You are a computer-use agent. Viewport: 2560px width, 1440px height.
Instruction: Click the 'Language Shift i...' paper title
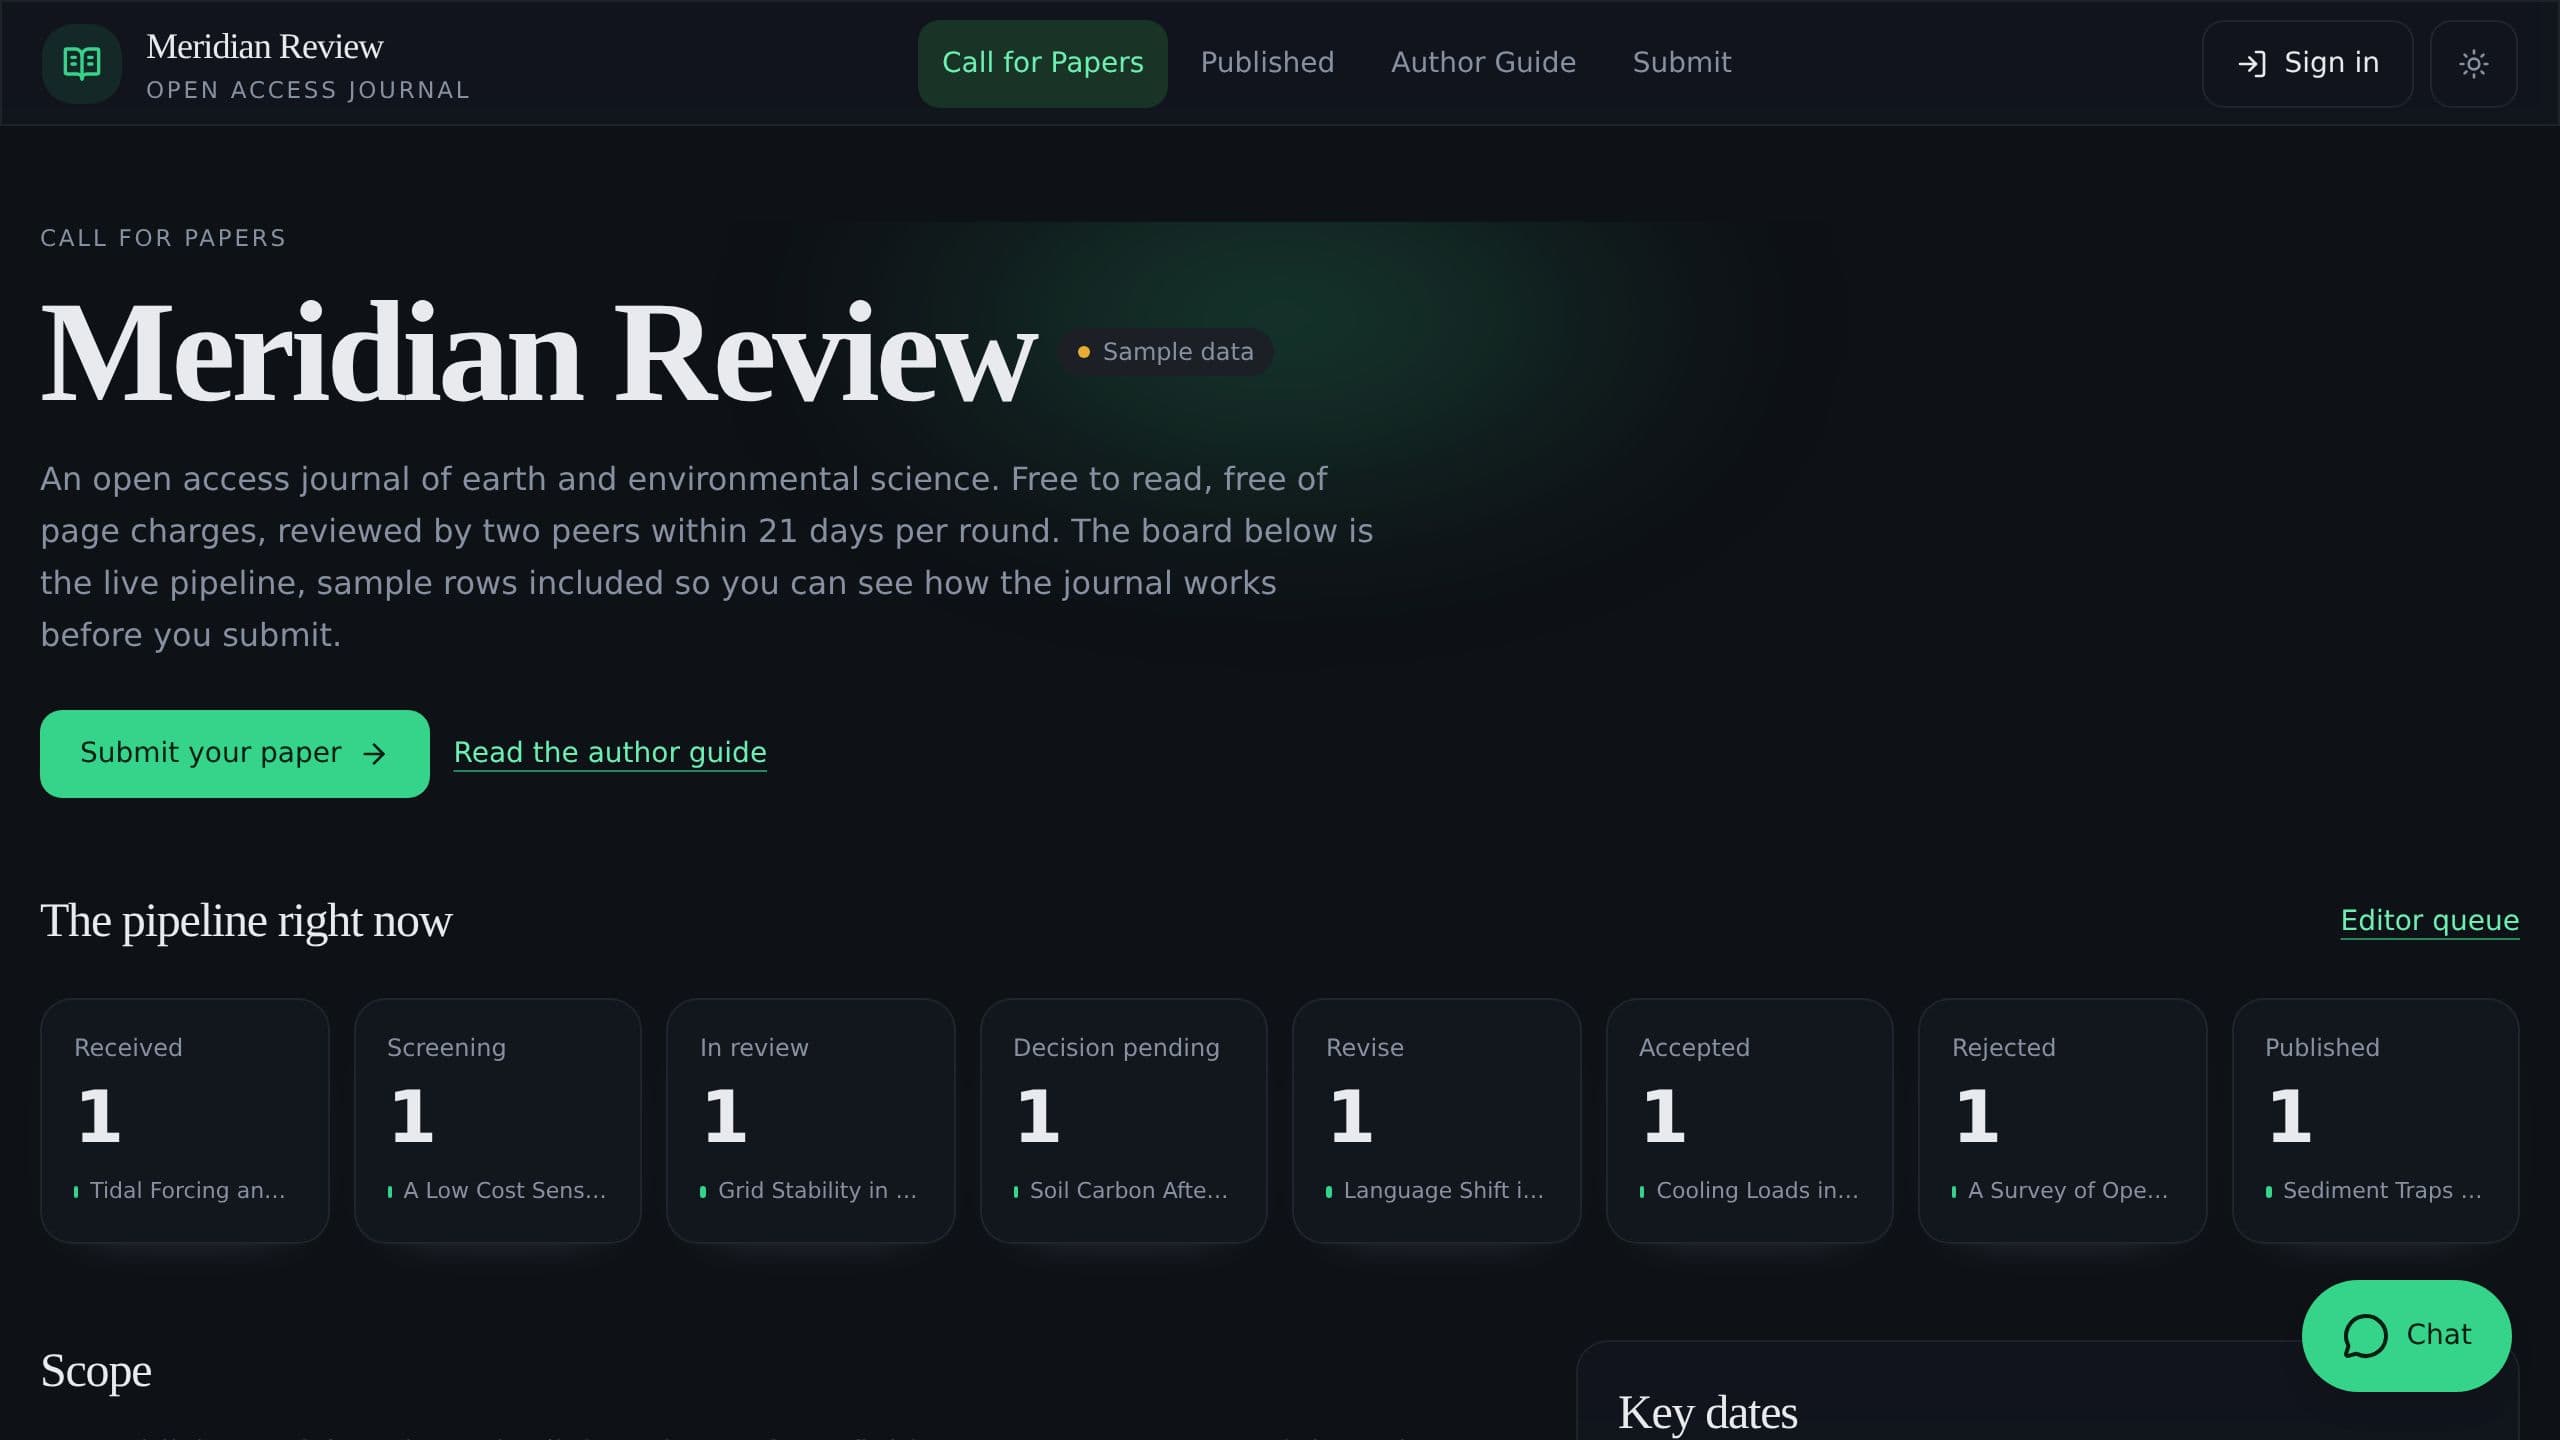(1444, 1190)
